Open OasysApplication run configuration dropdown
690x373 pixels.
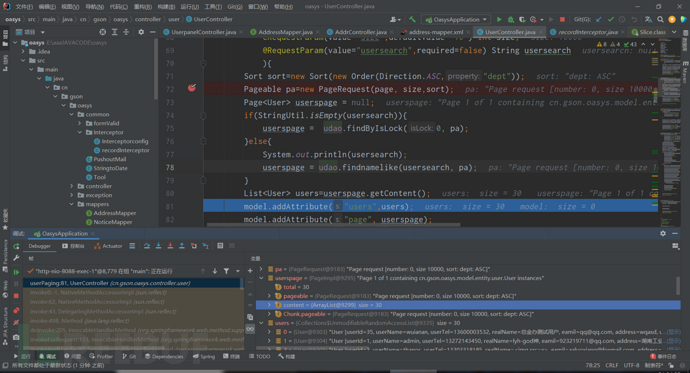[x=456, y=19]
